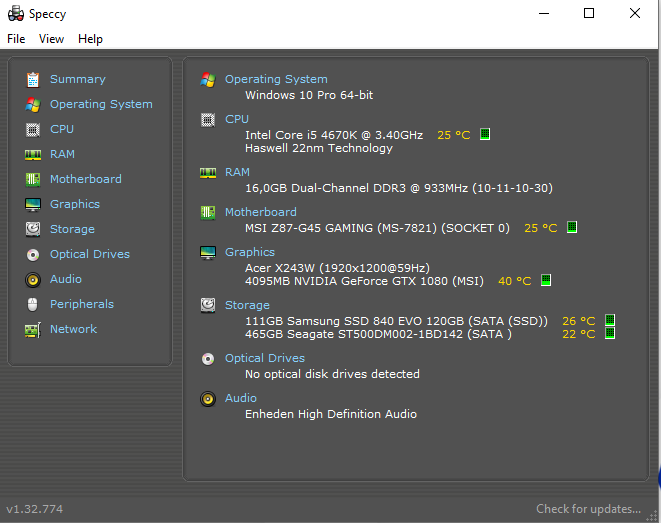Click the Samsung SSD temperature indicator icon
661x523 pixels.
610,320
